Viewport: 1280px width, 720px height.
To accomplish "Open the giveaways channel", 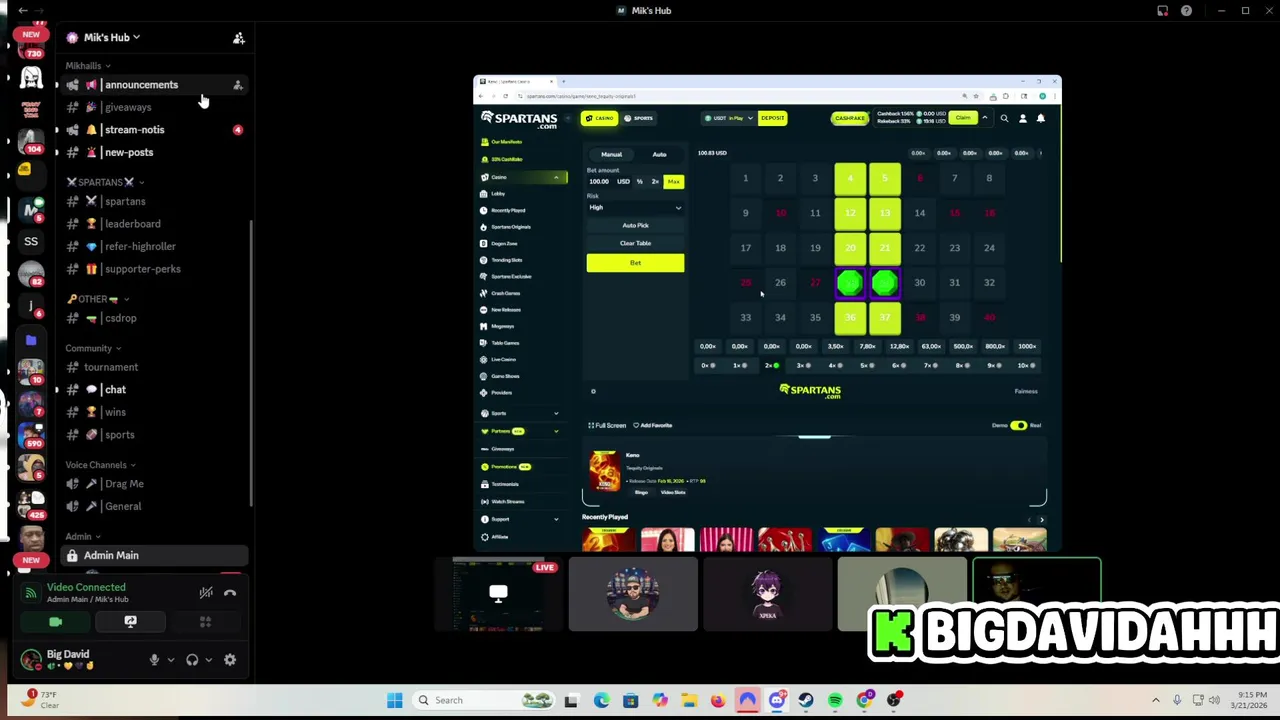I will tap(152, 107).
